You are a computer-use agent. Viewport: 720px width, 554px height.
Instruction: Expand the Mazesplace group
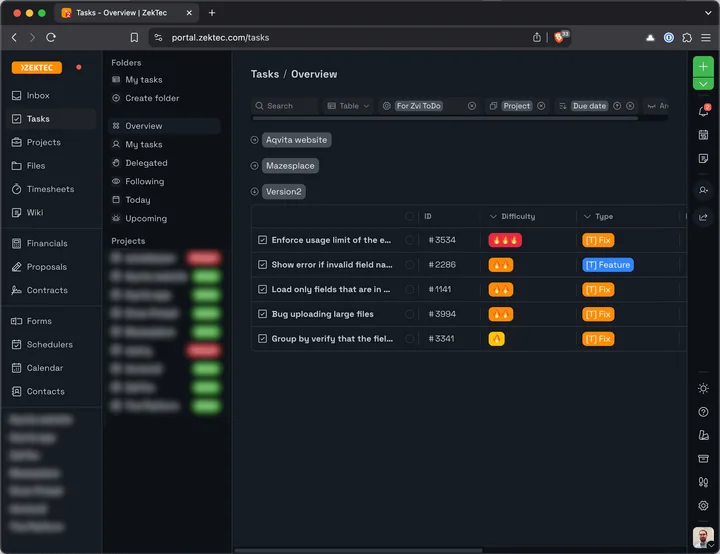[x=254, y=166]
